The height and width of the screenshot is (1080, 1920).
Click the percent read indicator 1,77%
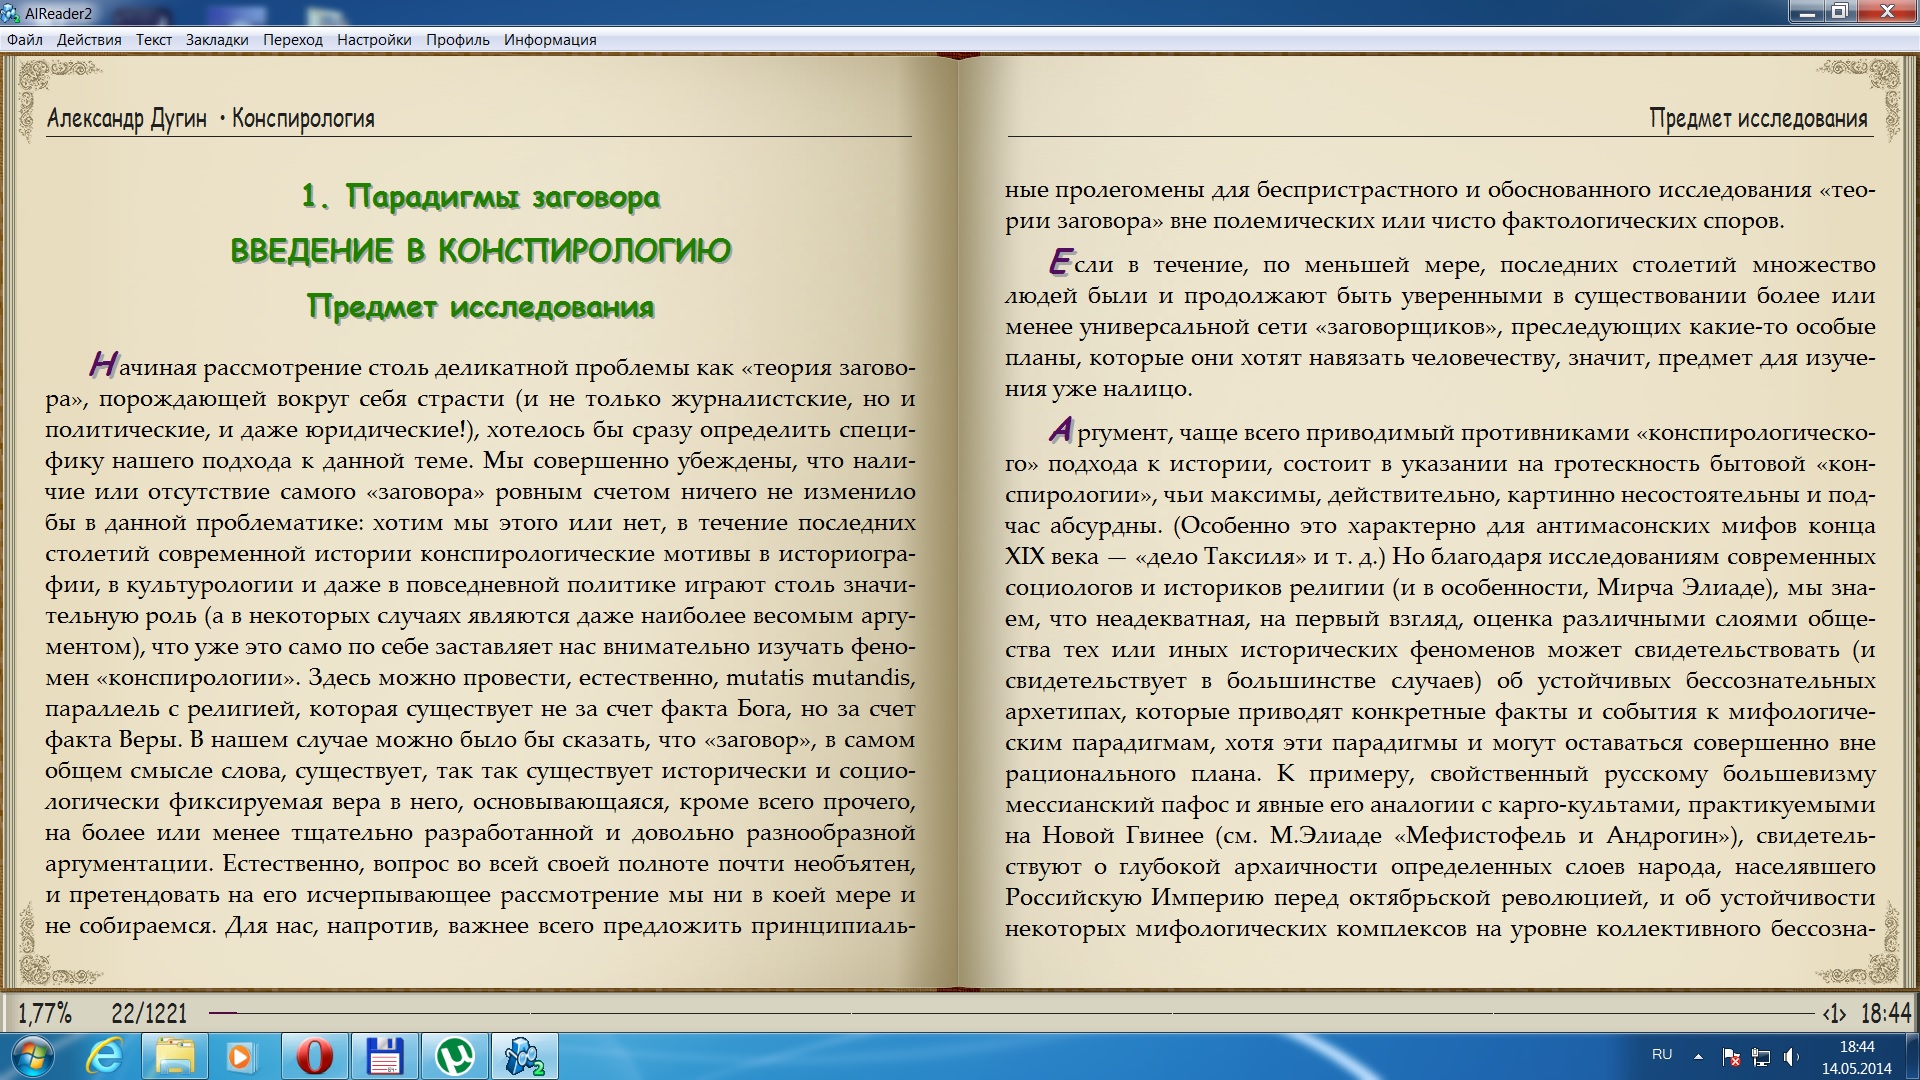(45, 1014)
